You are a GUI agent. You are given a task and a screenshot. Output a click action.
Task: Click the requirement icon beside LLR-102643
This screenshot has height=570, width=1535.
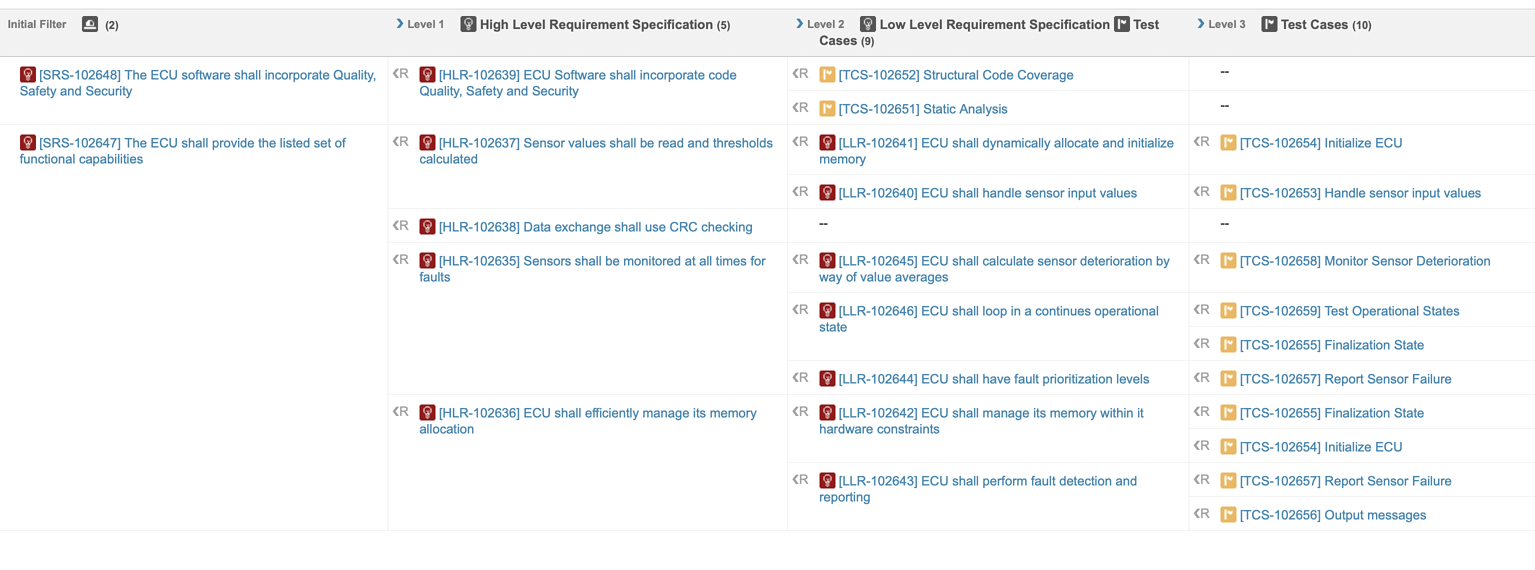point(827,481)
